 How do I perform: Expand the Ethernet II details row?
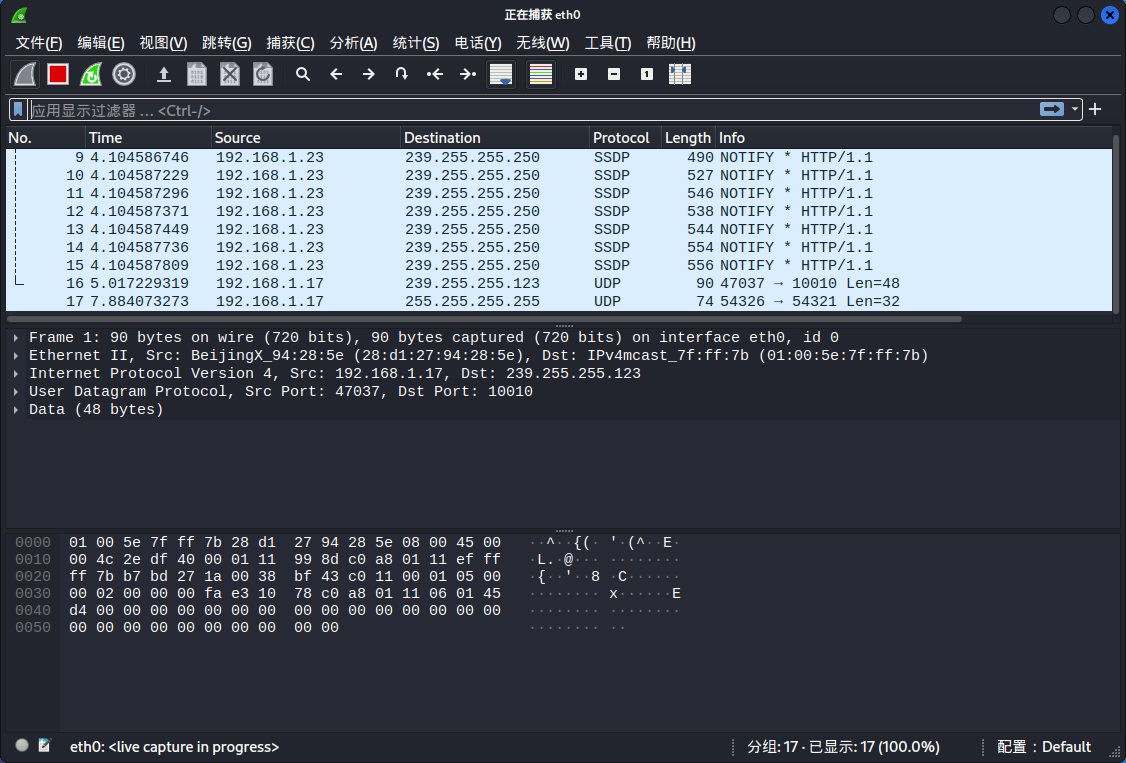click(x=16, y=355)
